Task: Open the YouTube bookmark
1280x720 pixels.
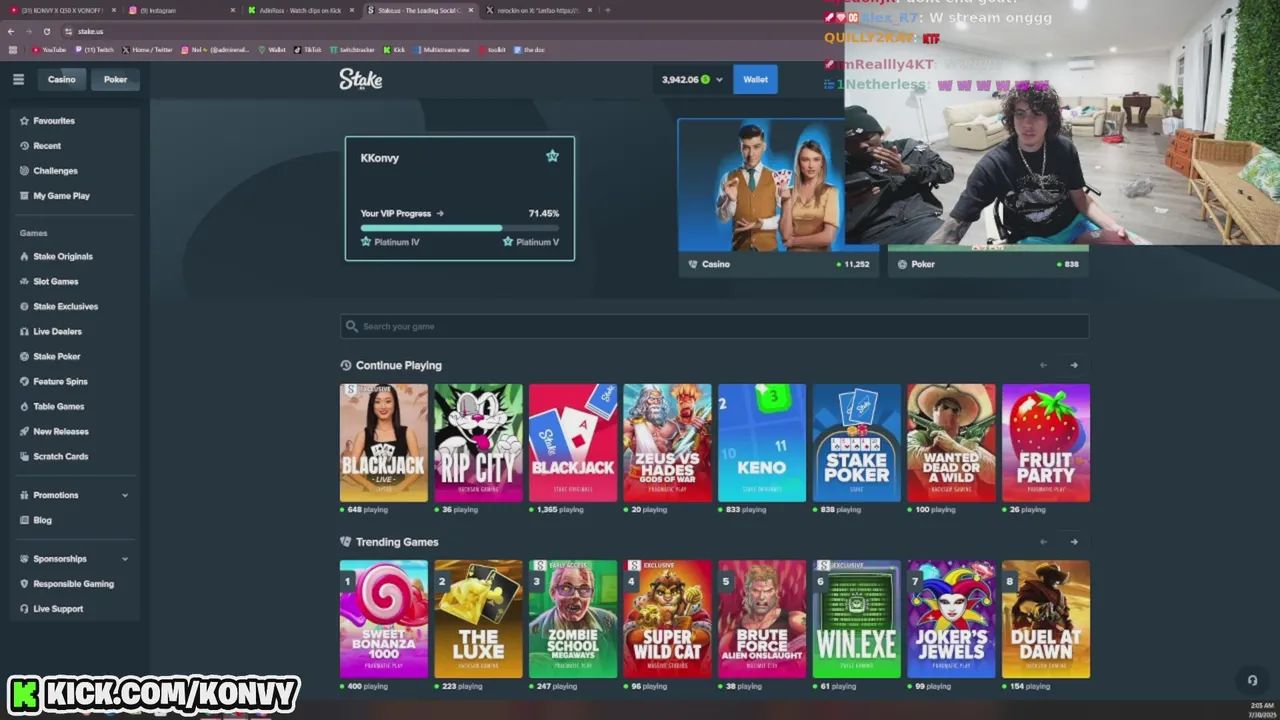Action: pos(49,49)
